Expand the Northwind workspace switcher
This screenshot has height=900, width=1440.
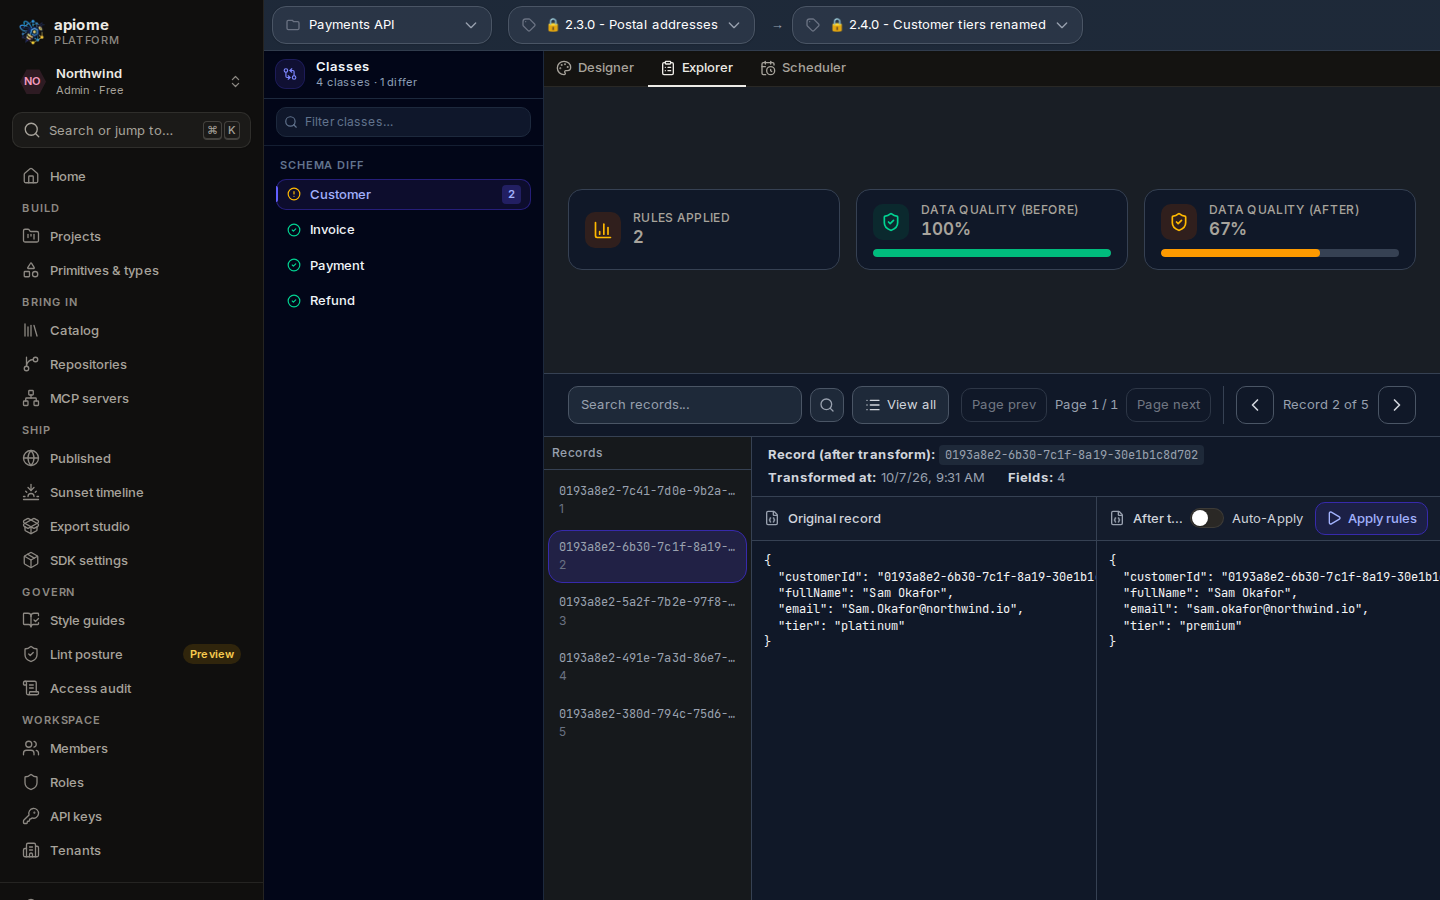(x=131, y=81)
